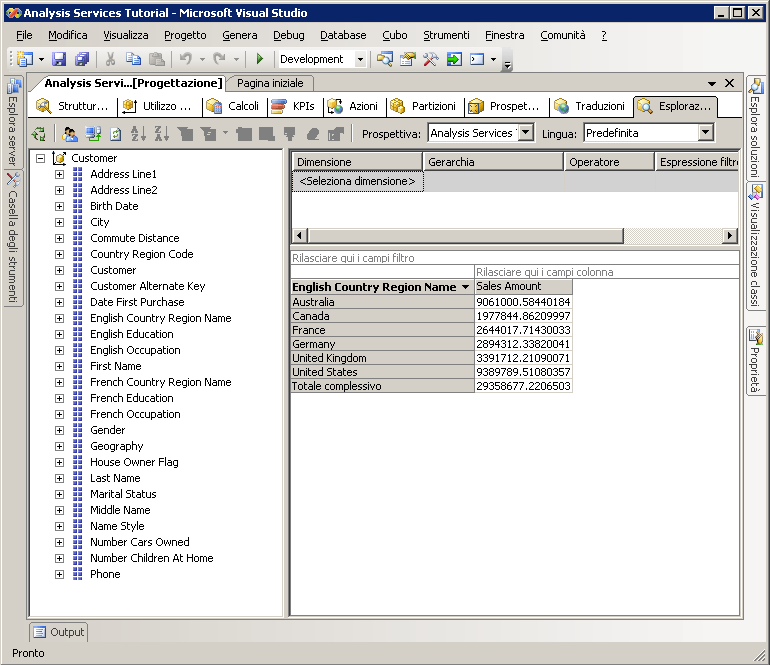Click the green Start debugging play icon
This screenshot has height=665, width=770.
tap(260, 59)
